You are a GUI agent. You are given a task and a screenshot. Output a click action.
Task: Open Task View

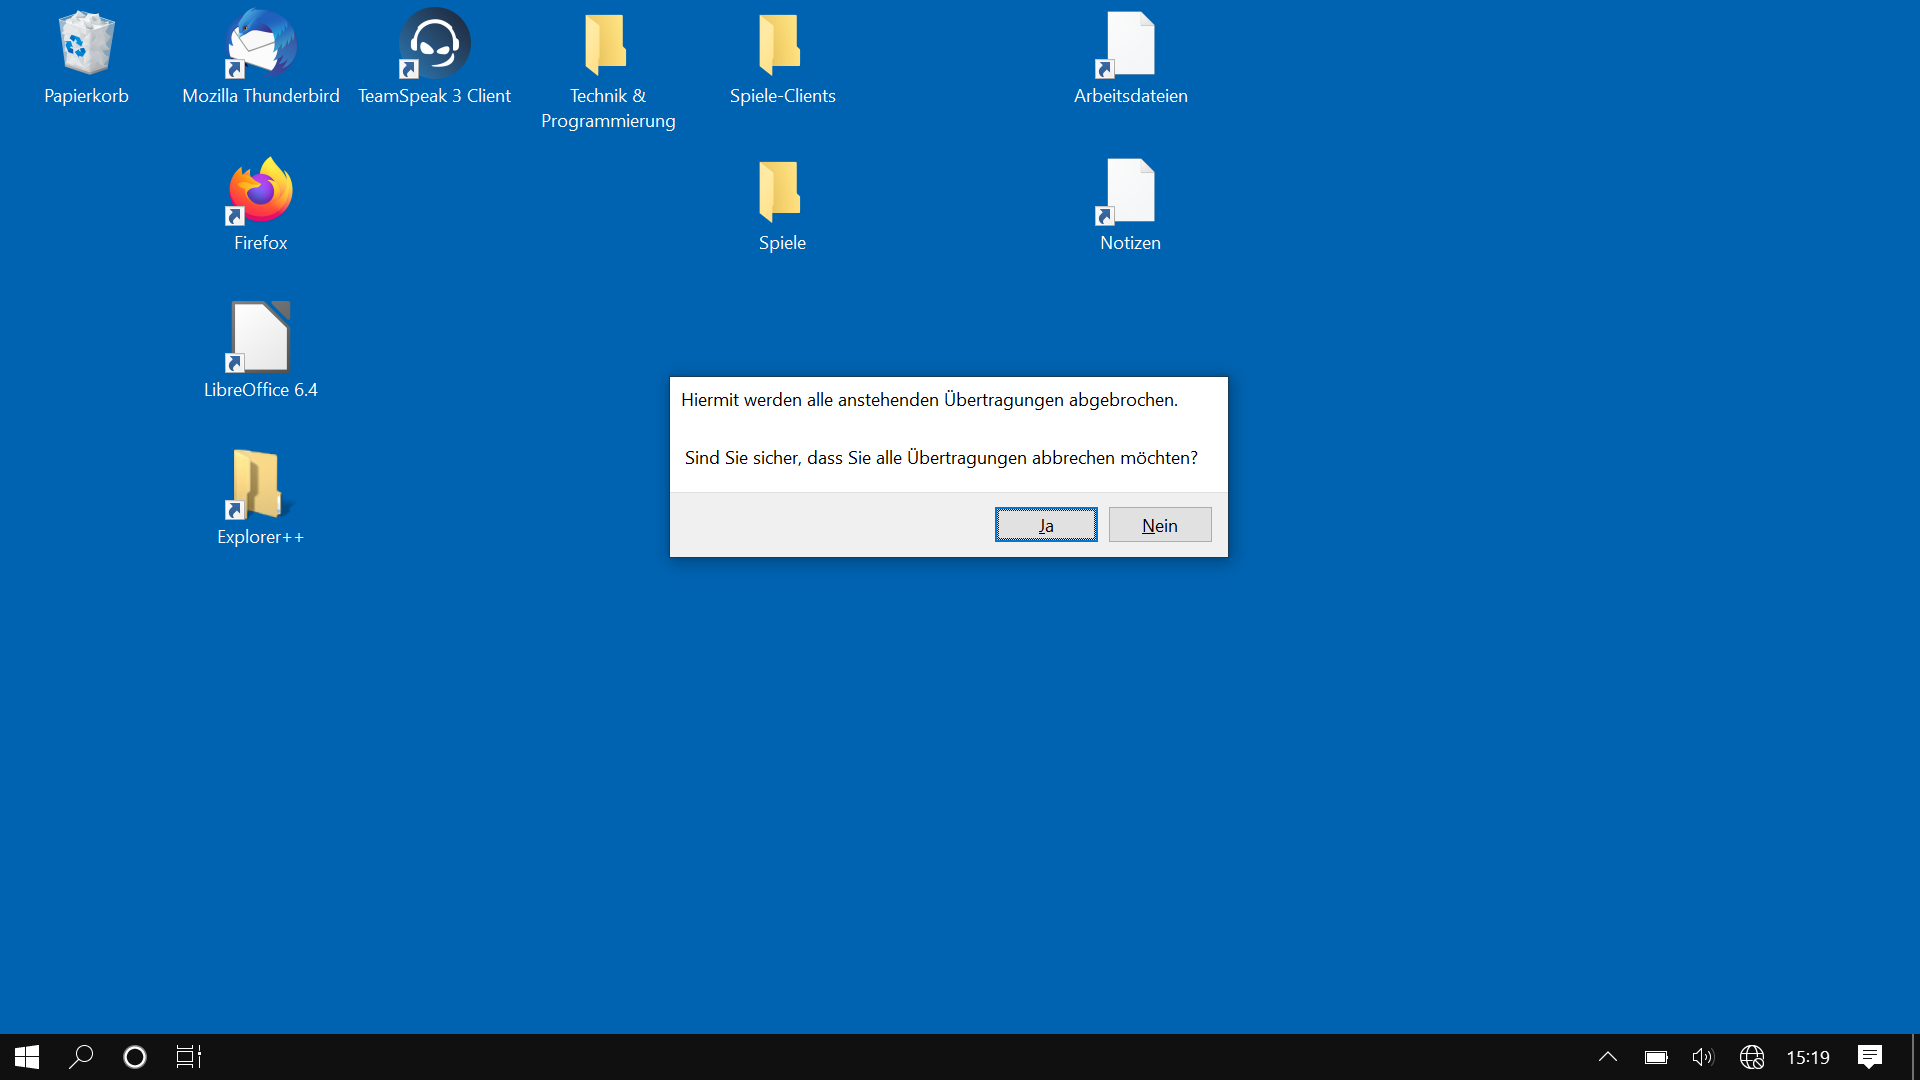188,1057
